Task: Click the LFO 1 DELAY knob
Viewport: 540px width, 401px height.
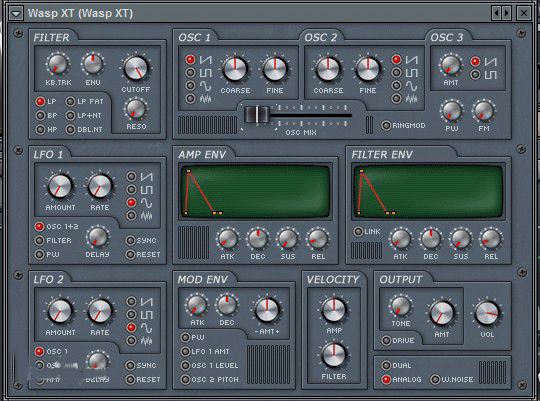Action: (x=97, y=237)
